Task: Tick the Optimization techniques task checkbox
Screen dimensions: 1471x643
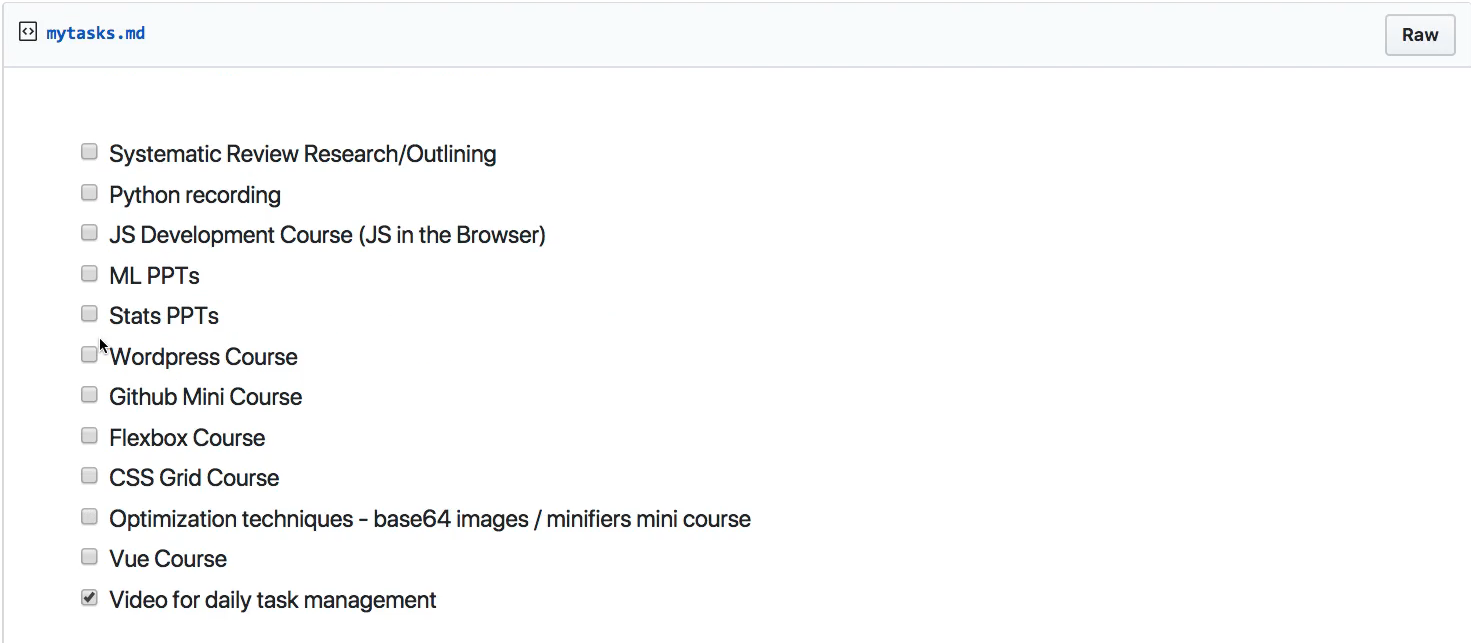Action: [89, 516]
